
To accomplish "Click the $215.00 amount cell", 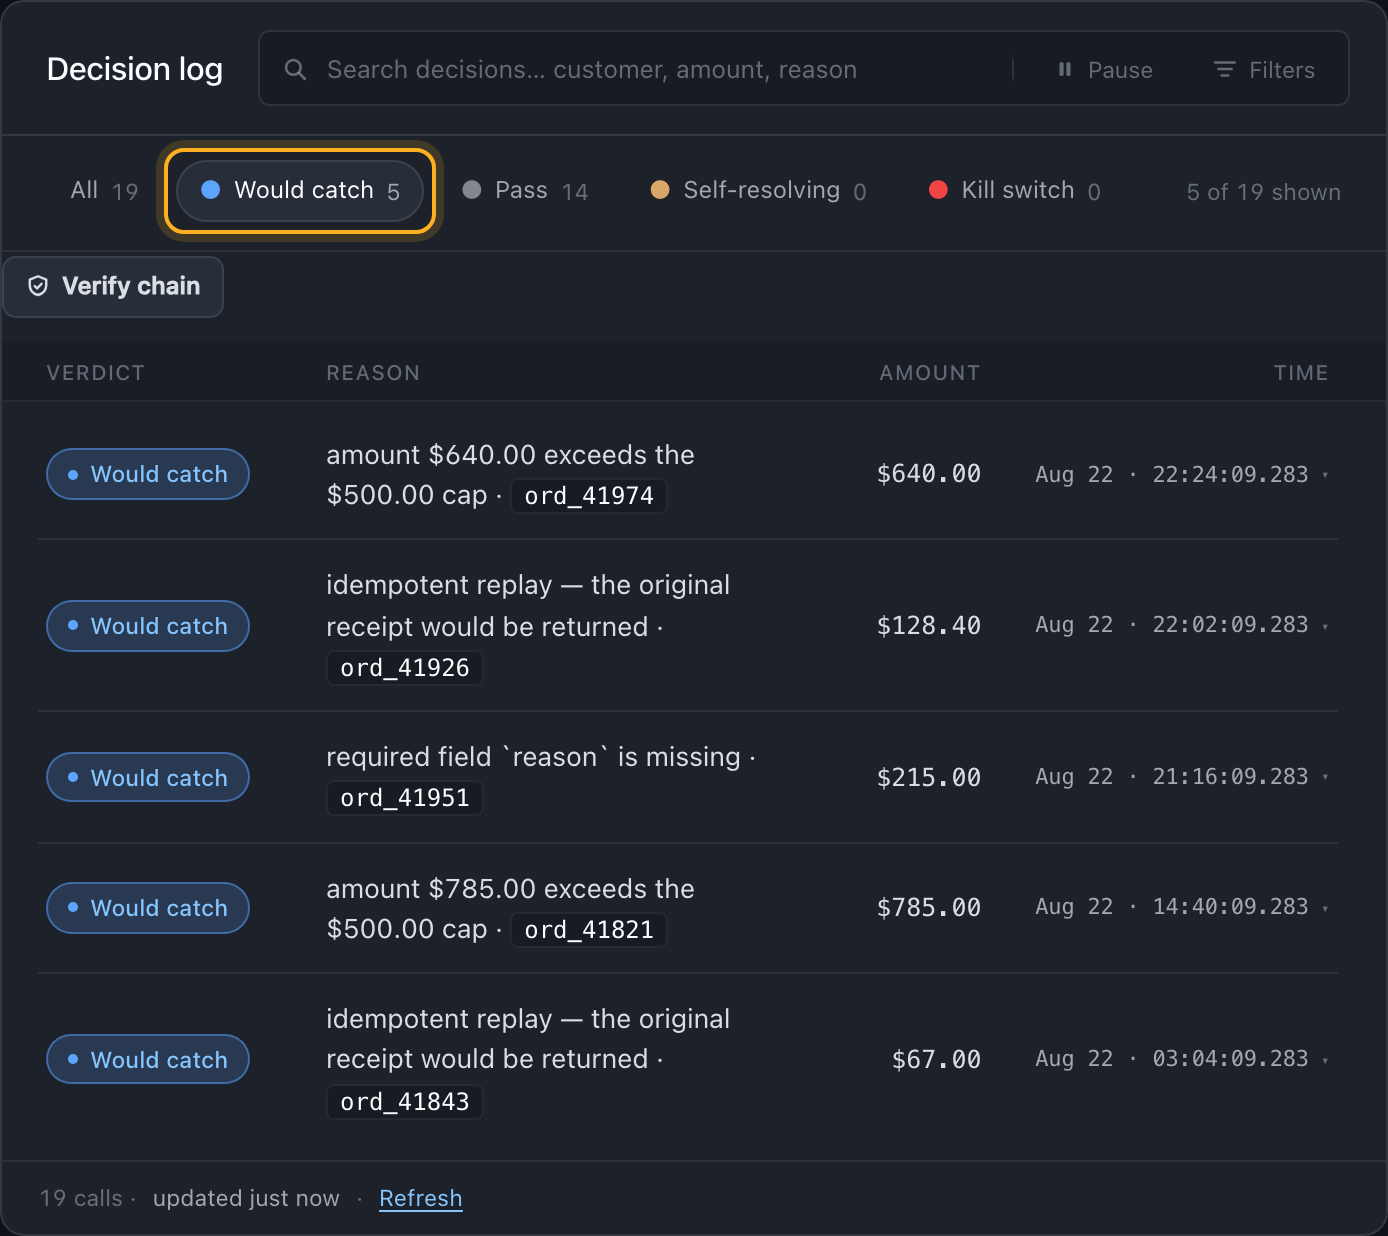I will click(929, 778).
